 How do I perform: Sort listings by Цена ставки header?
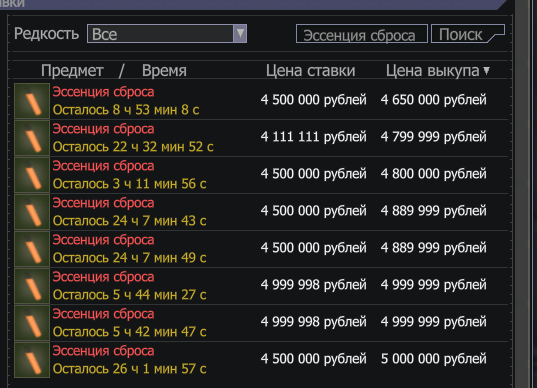311,71
